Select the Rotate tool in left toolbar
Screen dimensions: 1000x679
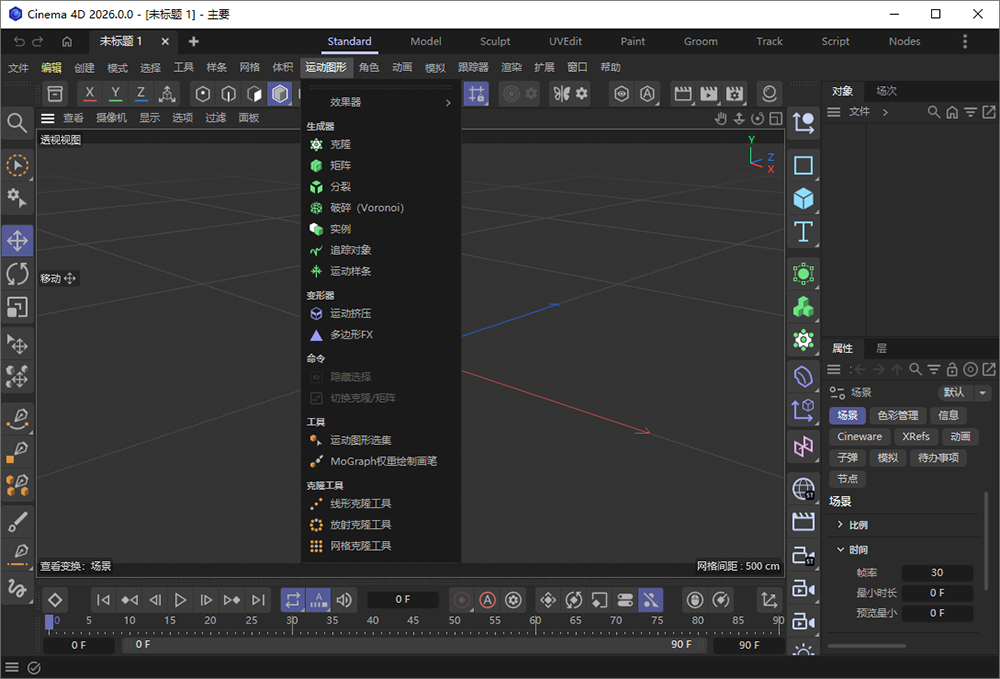(x=18, y=273)
